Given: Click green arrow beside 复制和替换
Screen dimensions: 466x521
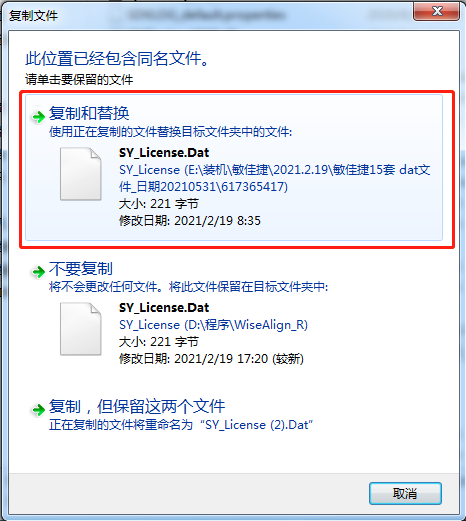Looking at the screenshot, I should (38, 117).
